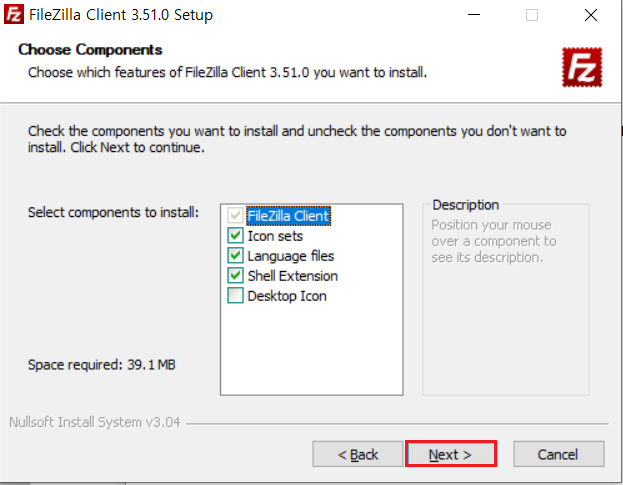Disable the Shell Extension checkbox
This screenshot has width=623, height=485.
point(235,276)
